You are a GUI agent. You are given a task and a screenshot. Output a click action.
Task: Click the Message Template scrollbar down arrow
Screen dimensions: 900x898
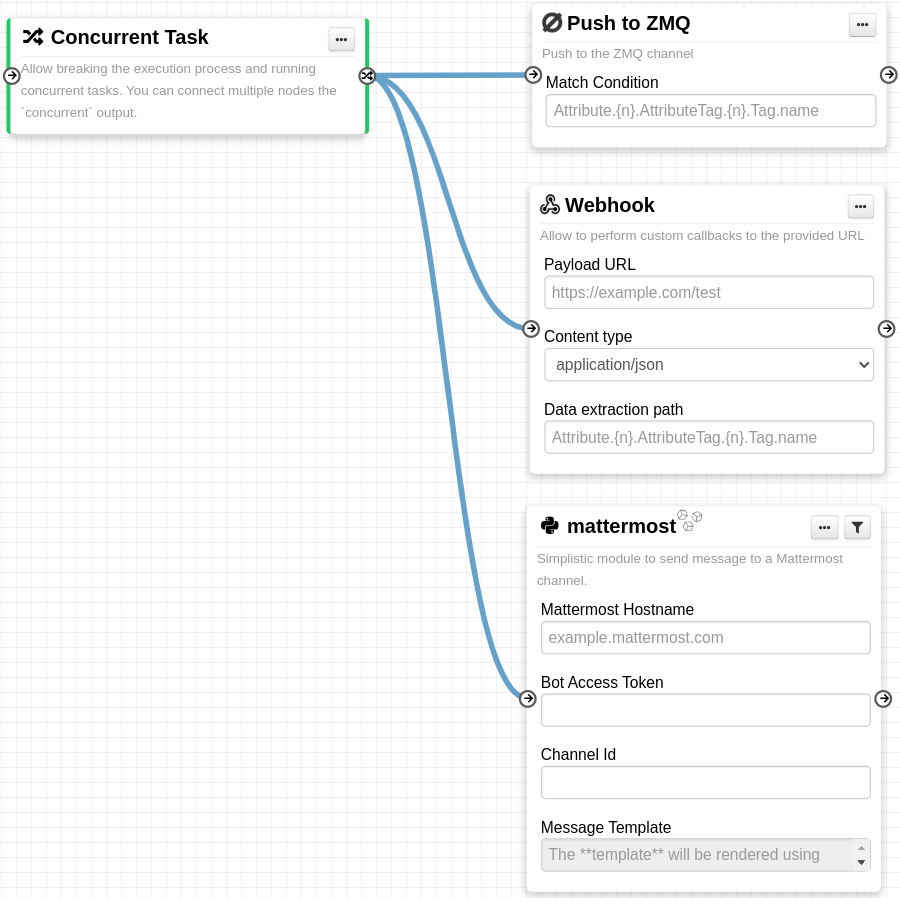pyautogui.click(x=861, y=862)
